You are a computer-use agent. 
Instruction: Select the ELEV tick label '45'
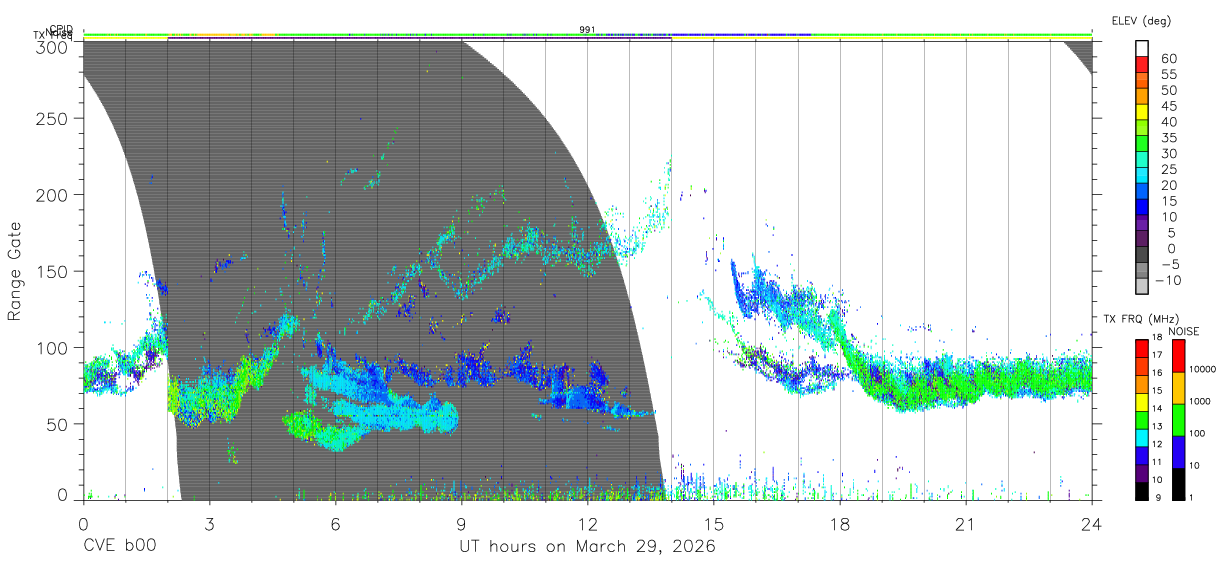pos(1168,106)
